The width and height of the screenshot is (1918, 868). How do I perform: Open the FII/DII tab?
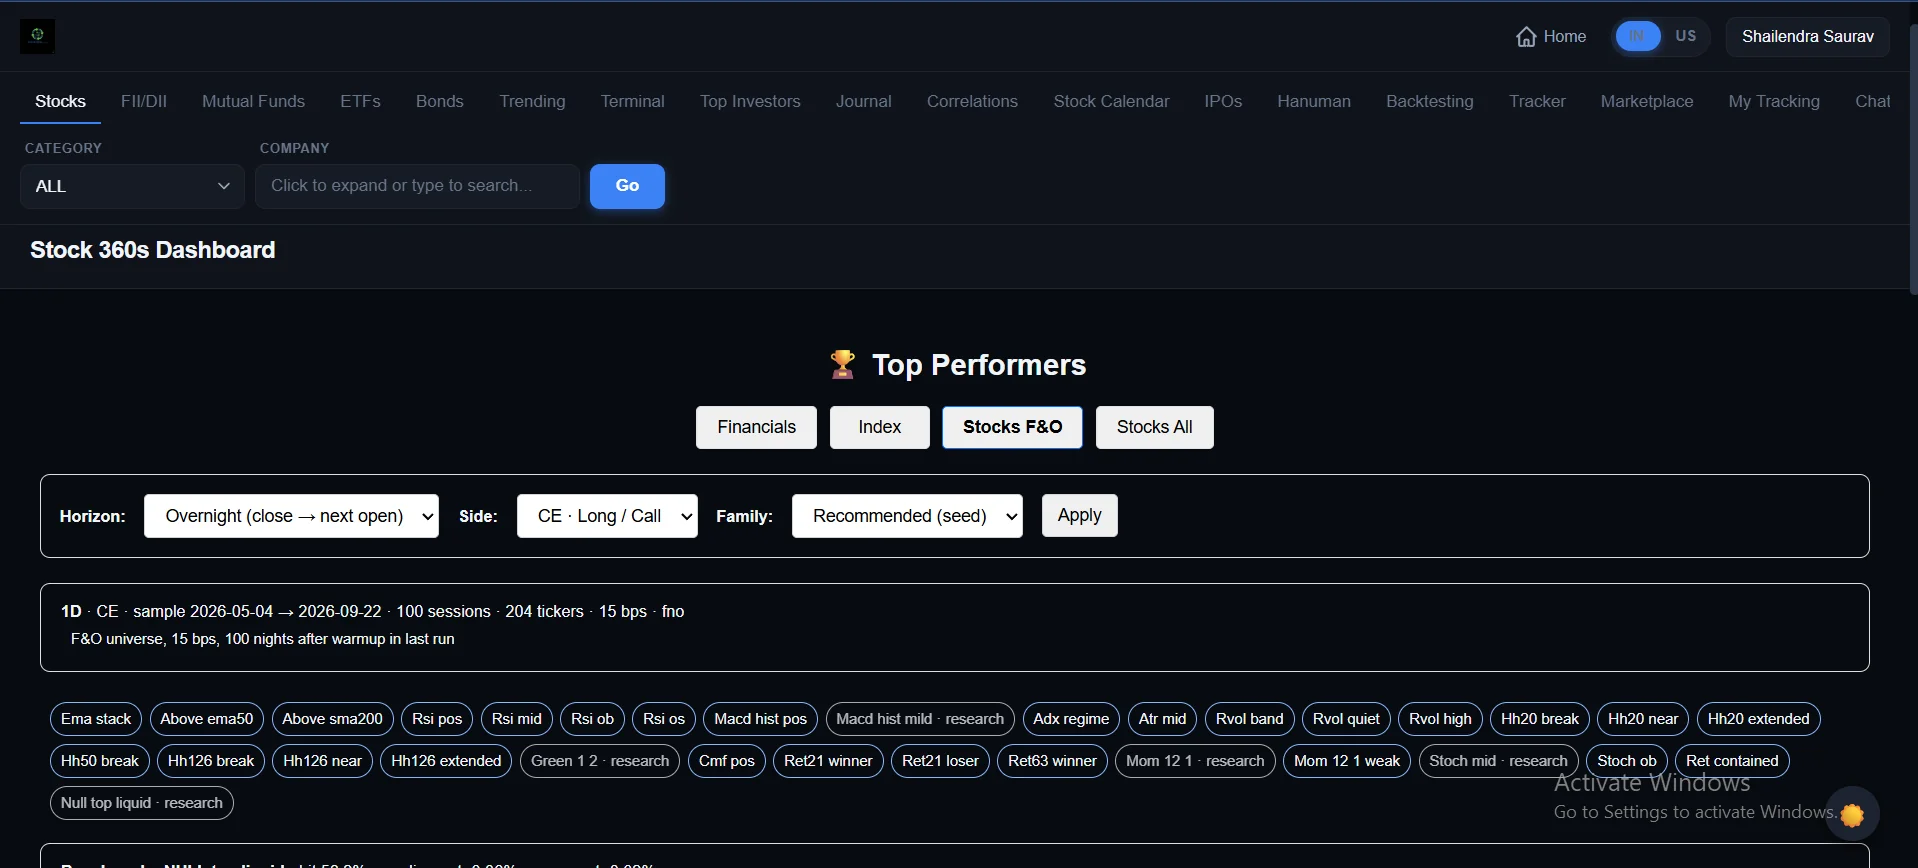coord(144,102)
